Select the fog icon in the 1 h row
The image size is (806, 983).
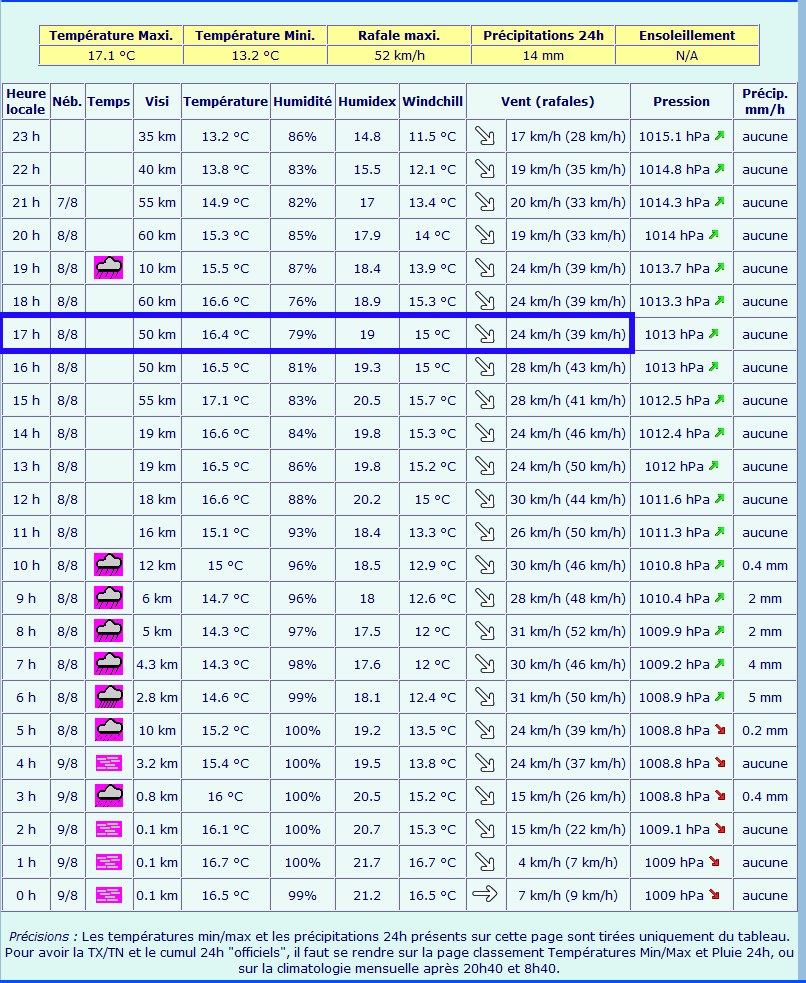pyautogui.click(x=108, y=862)
